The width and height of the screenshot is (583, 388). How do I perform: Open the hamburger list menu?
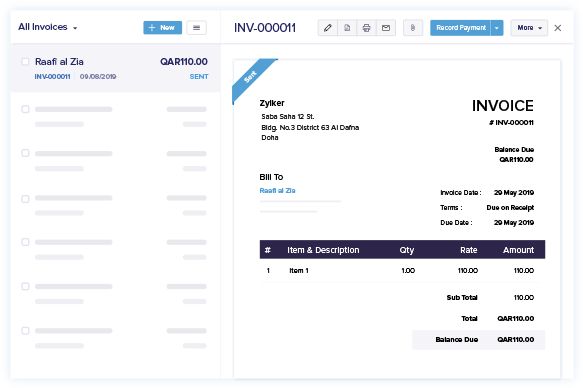coord(196,28)
